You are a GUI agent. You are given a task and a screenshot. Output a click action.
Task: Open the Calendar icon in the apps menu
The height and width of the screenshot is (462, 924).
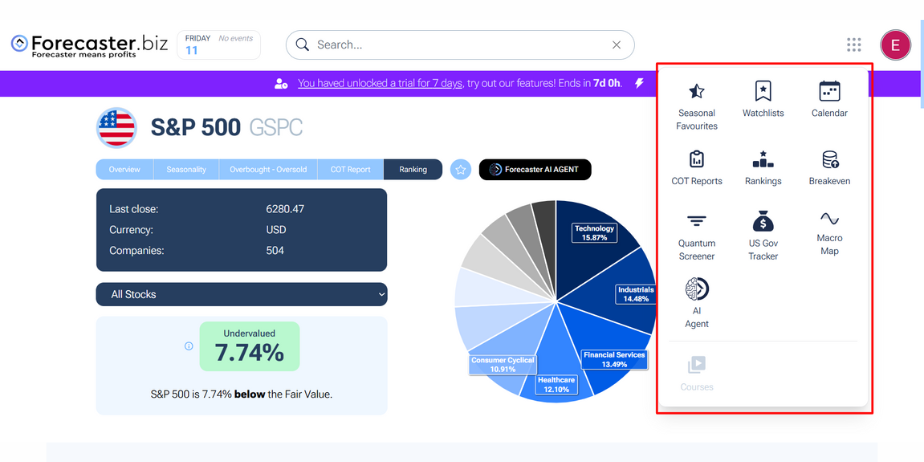pyautogui.click(x=830, y=91)
